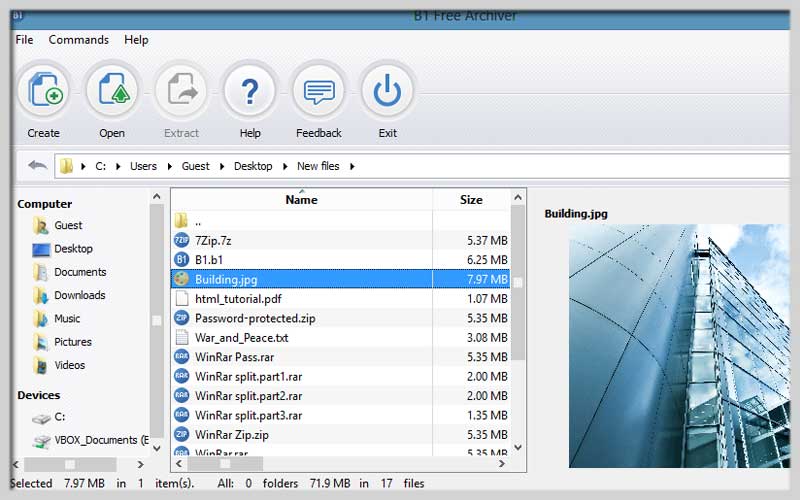
Task: Open the Help menu in the menu bar
Action: [136, 40]
